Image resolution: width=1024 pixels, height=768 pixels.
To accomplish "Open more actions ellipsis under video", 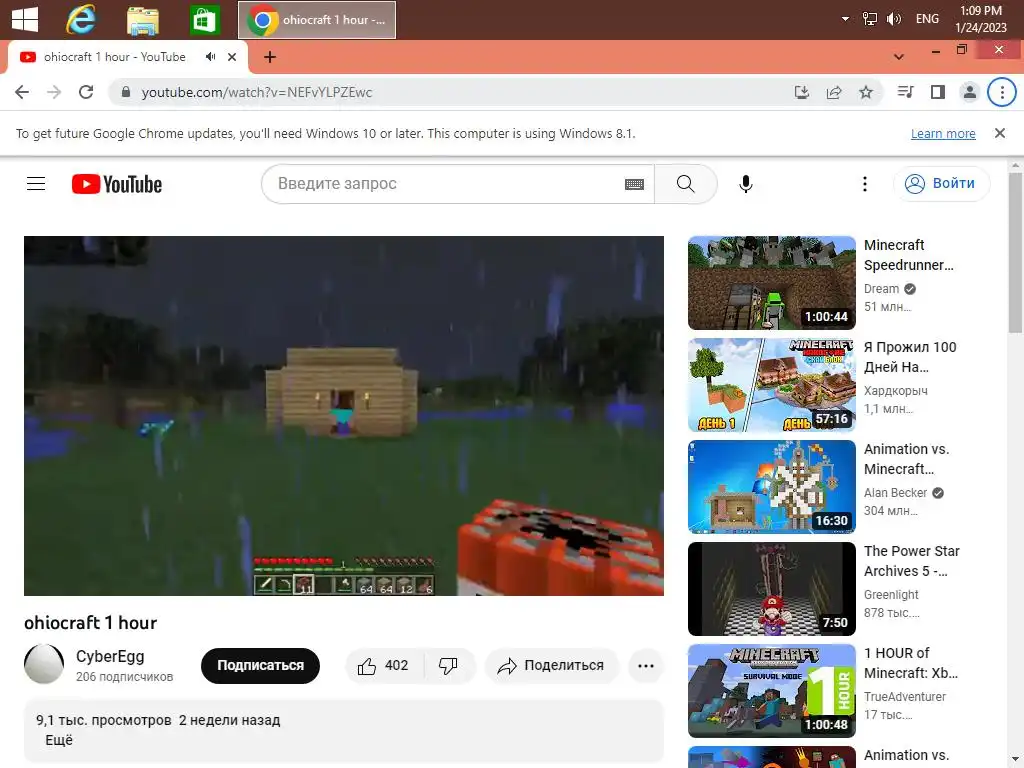I will (x=646, y=665).
